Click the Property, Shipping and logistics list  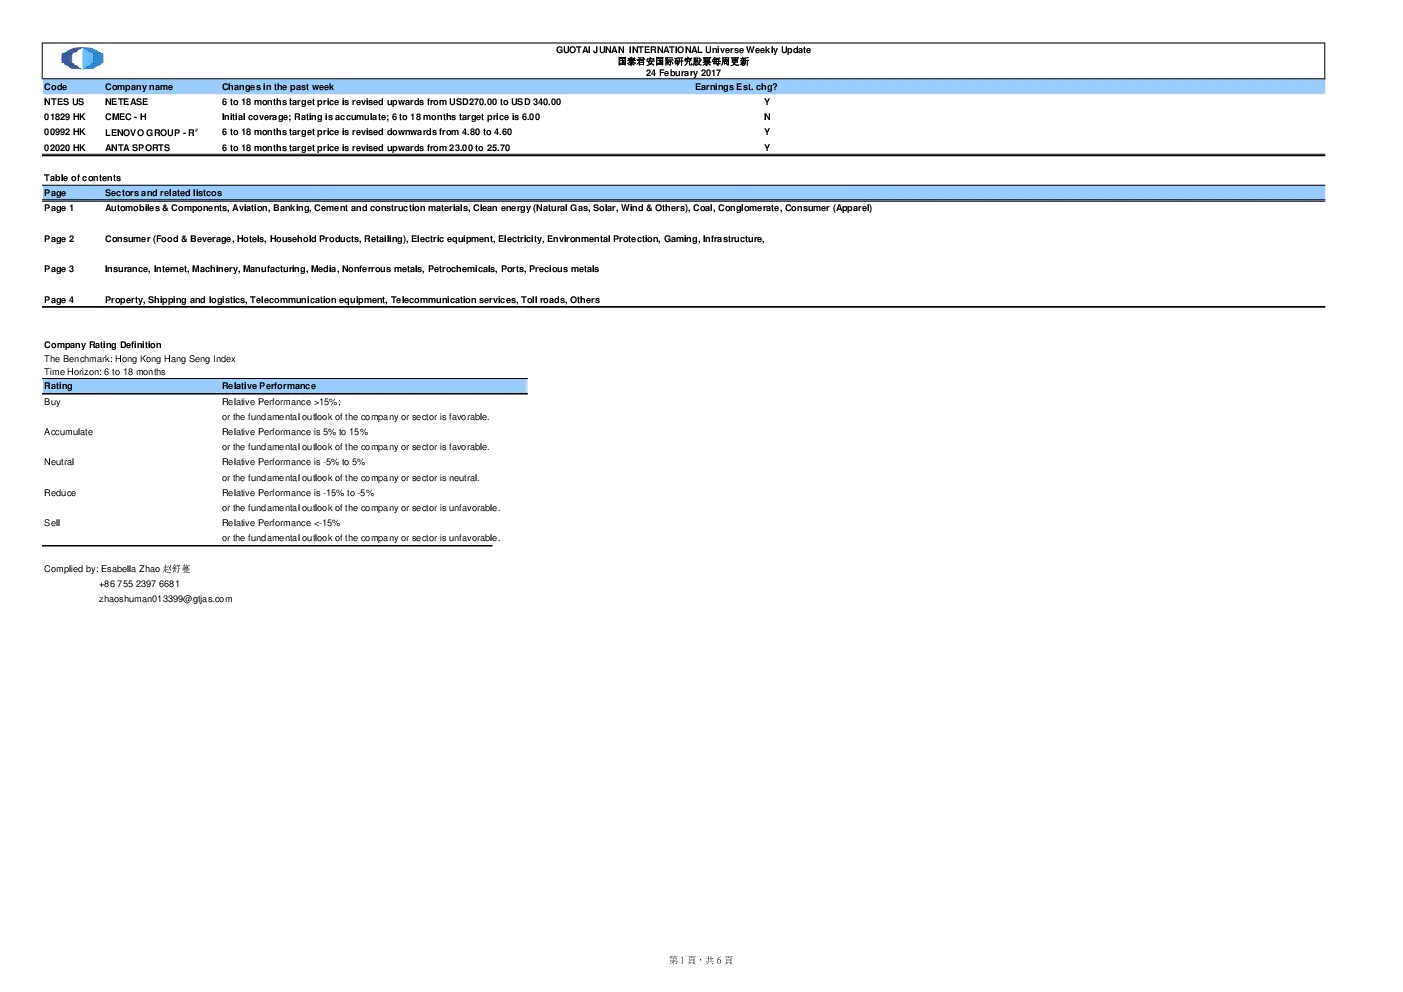tap(352, 300)
